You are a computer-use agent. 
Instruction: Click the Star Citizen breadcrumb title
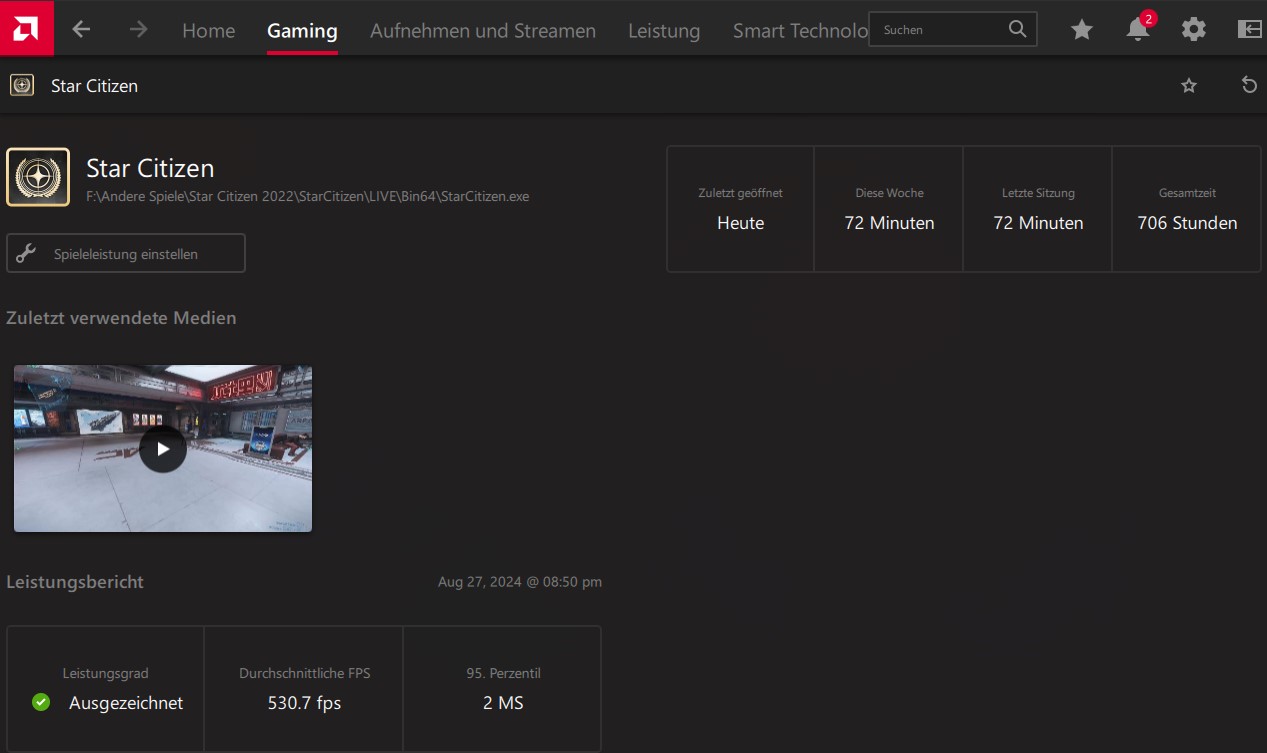94,86
